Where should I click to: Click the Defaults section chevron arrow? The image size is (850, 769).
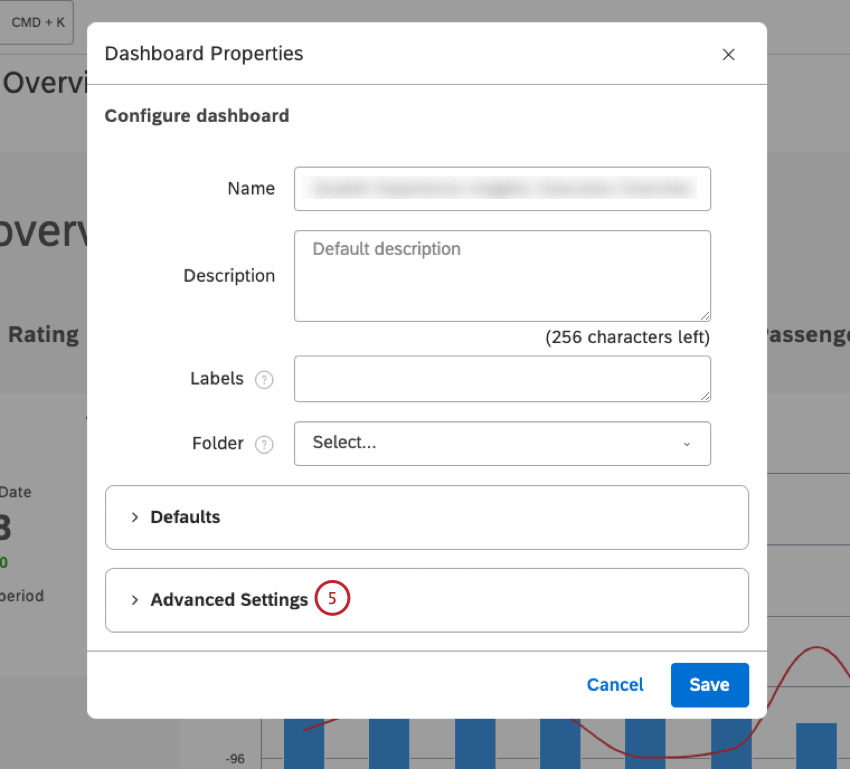135,517
